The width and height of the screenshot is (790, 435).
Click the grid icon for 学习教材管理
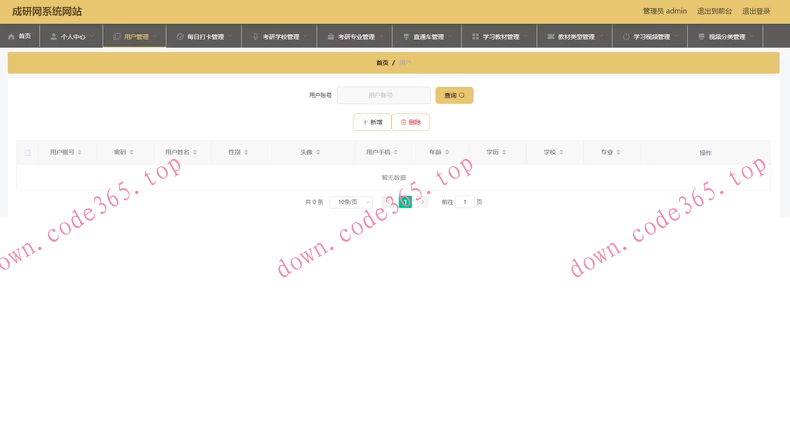[x=475, y=37]
